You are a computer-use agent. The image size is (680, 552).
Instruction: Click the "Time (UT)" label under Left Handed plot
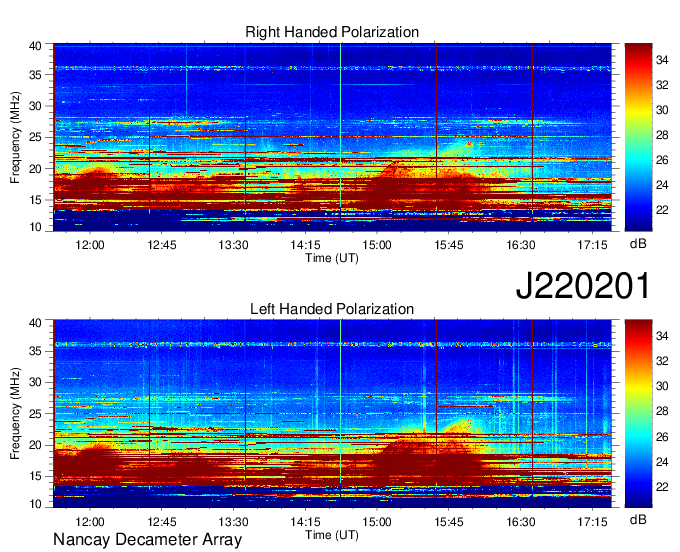(x=332, y=535)
